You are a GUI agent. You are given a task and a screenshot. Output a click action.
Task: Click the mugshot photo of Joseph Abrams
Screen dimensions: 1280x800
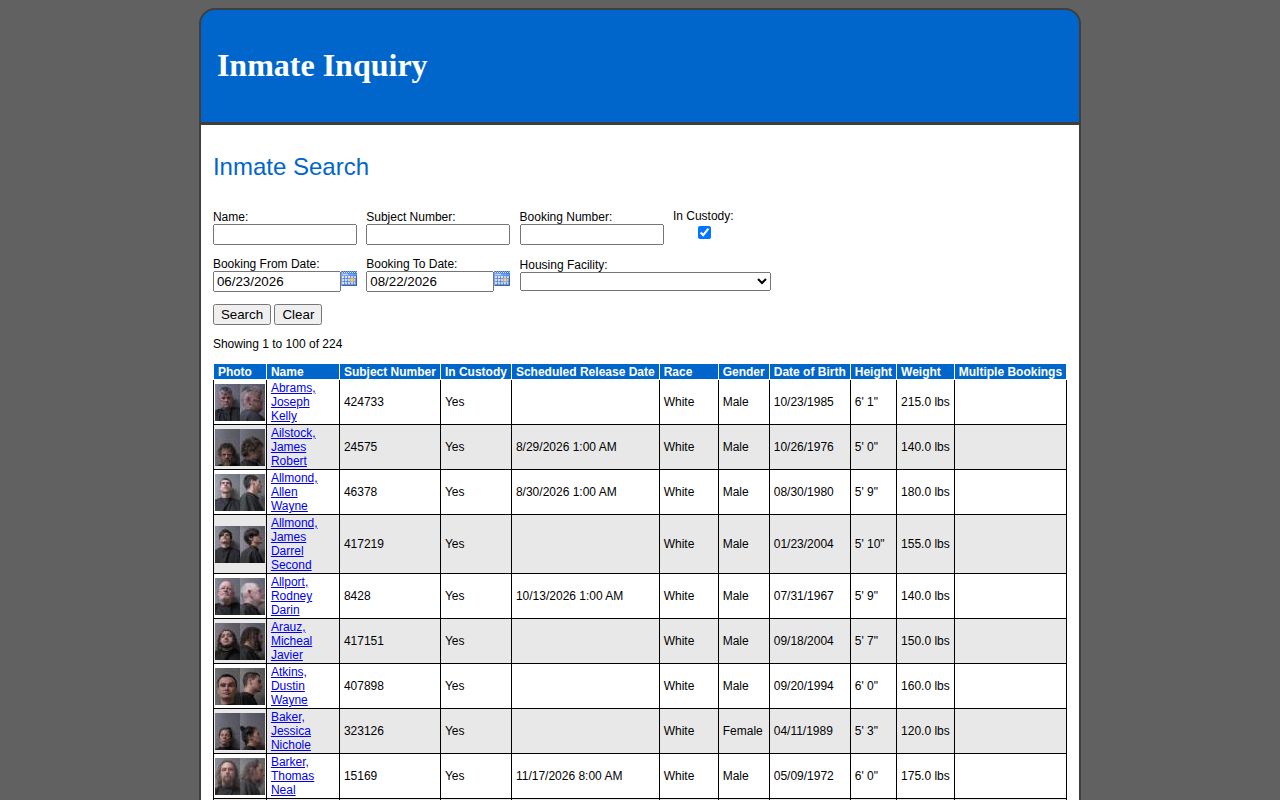click(x=240, y=402)
